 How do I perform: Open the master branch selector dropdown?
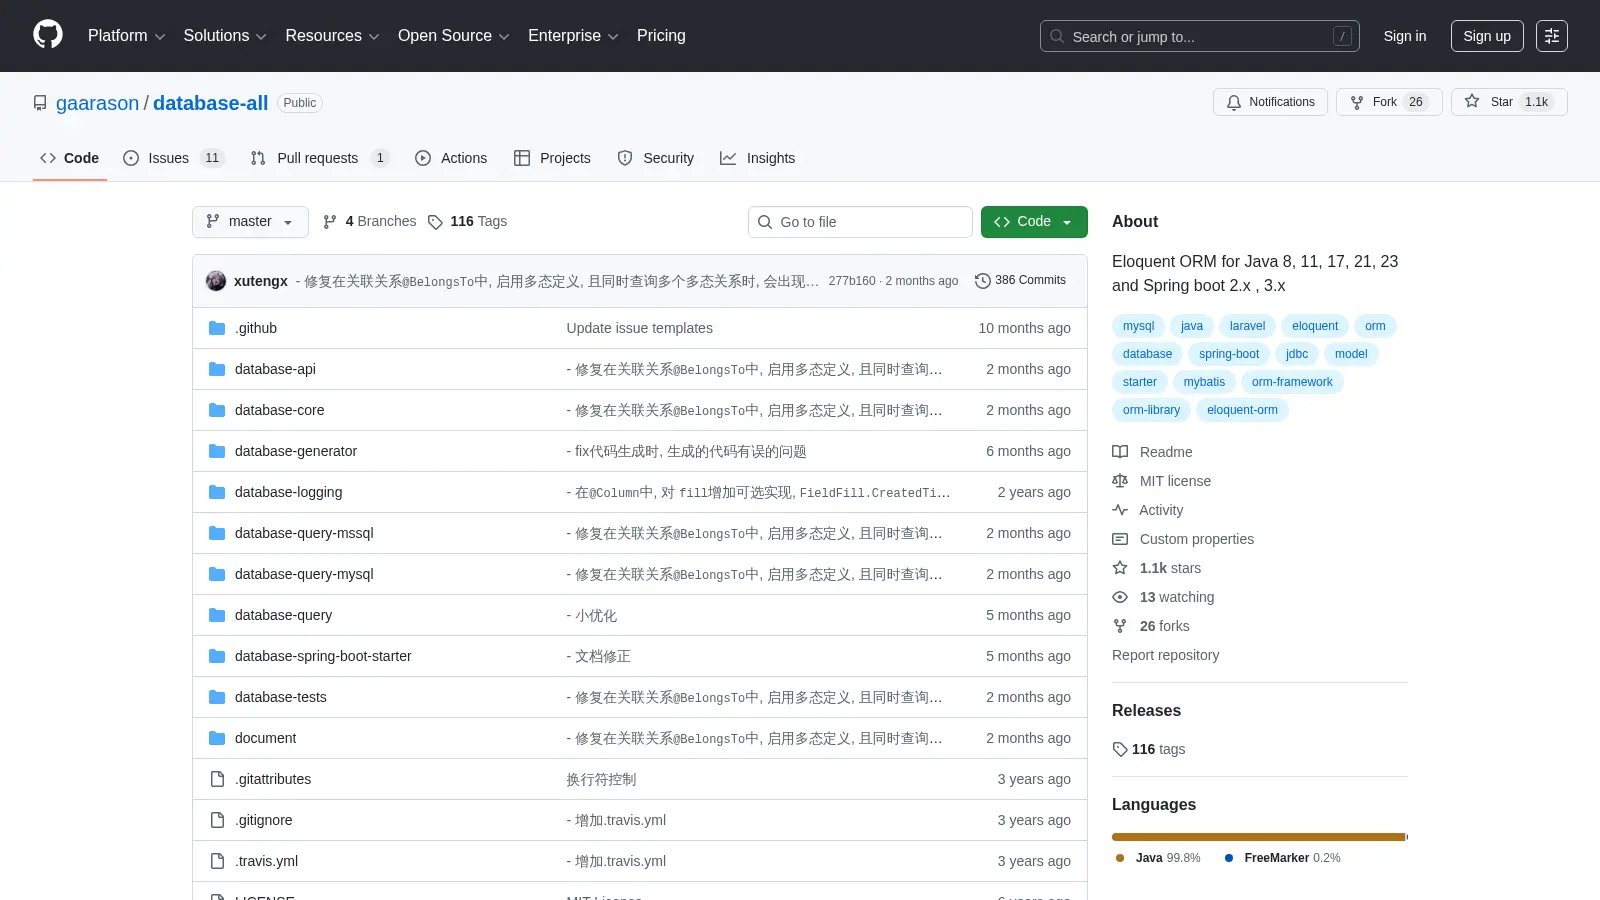250,222
